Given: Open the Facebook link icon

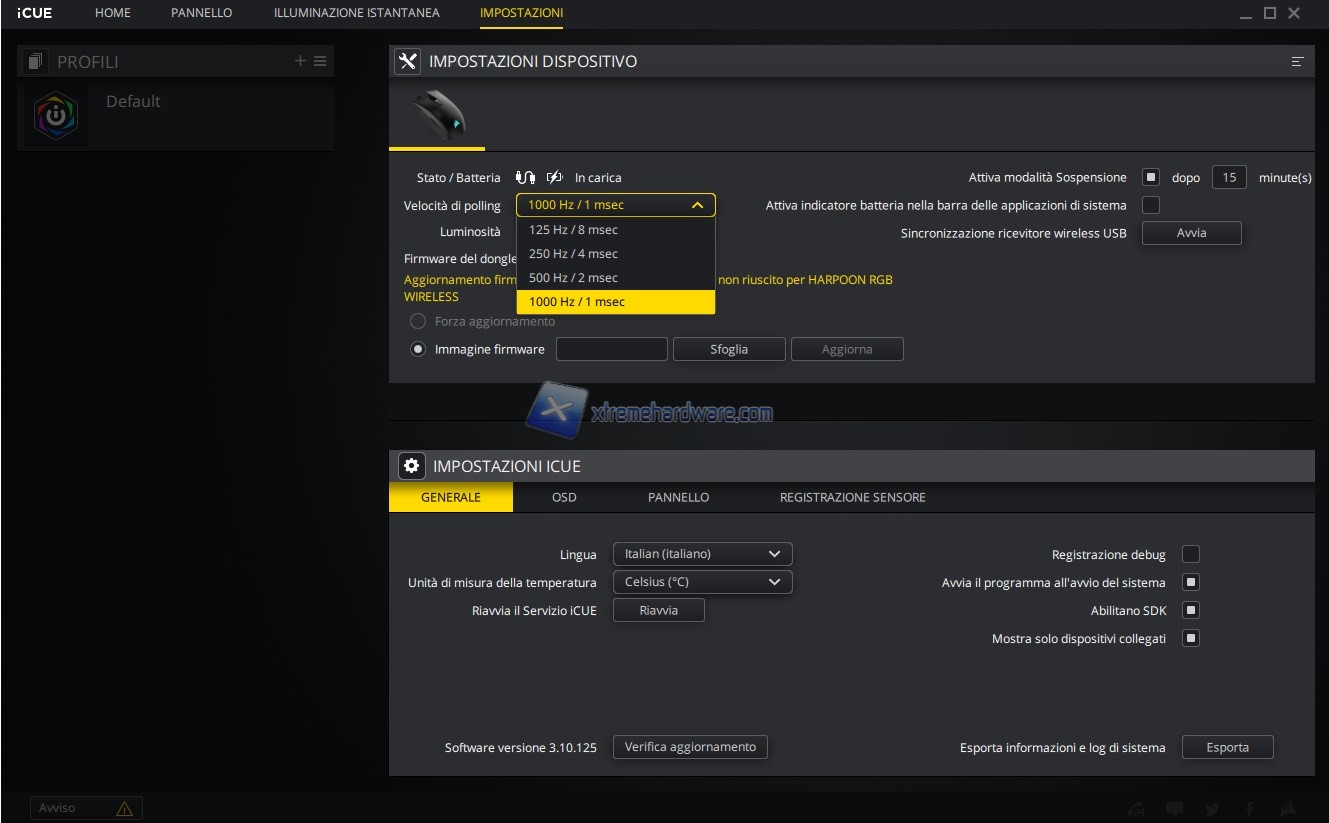Looking at the screenshot, I should 1249,809.
